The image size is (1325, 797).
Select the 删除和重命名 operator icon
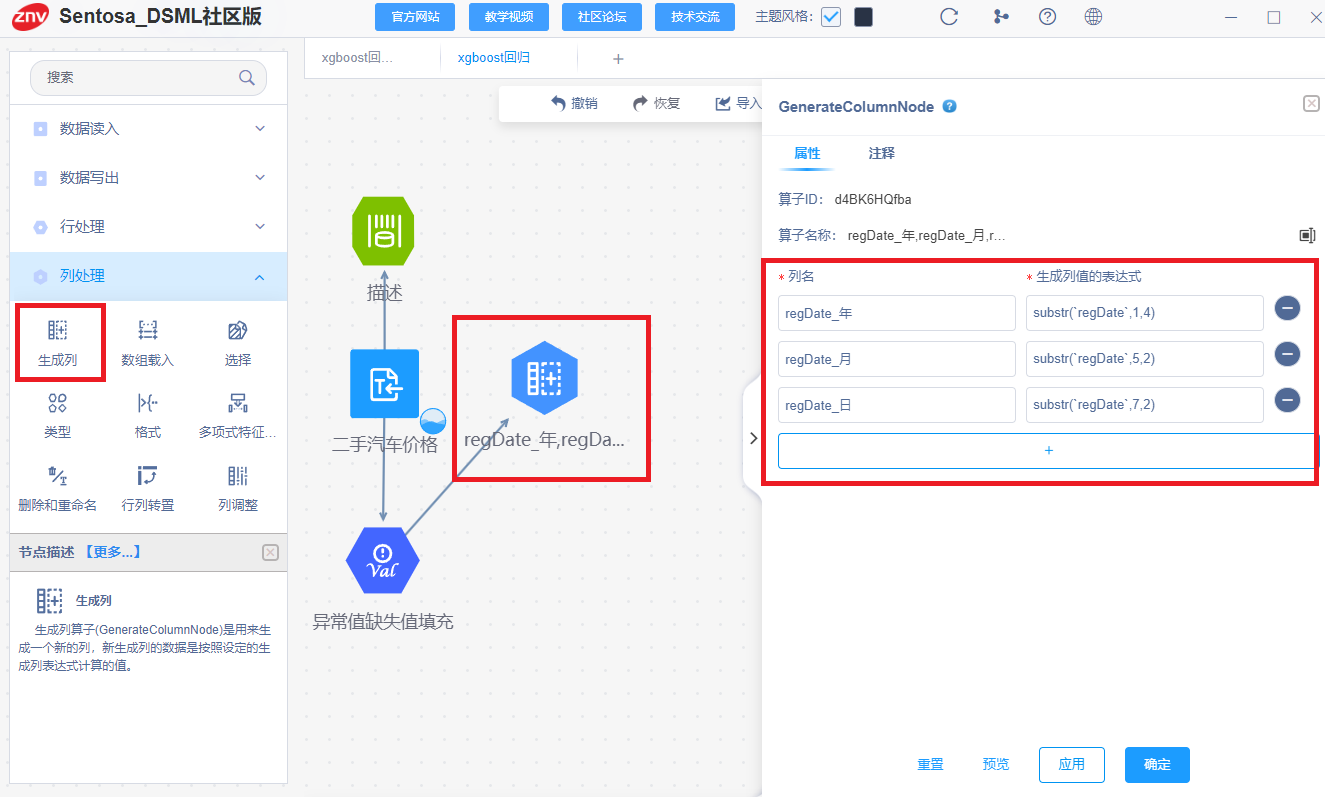[x=58, y=475]
